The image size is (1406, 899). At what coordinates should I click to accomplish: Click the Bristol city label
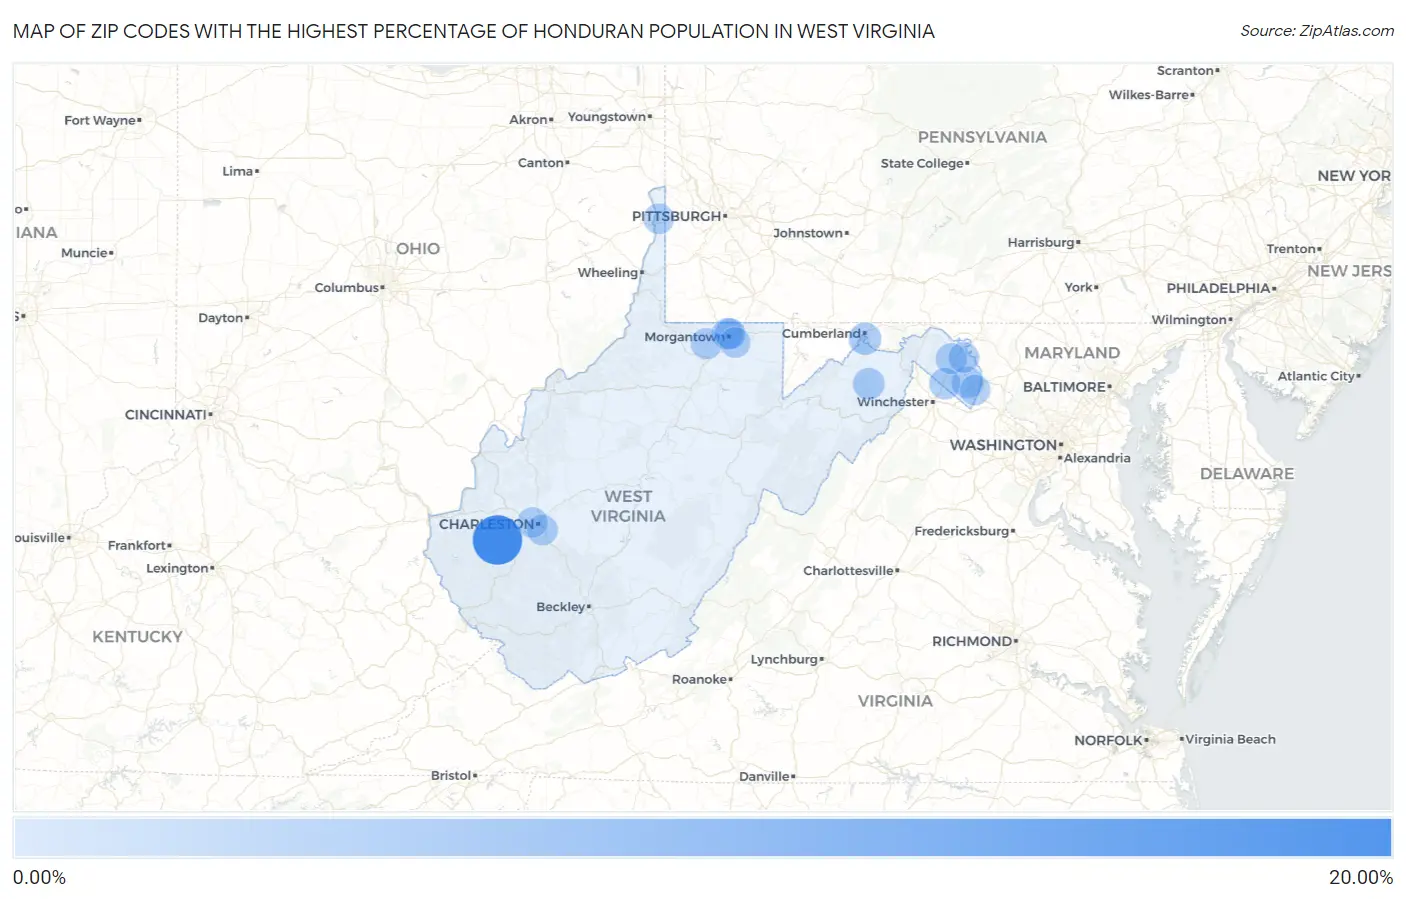coord(451,775)
